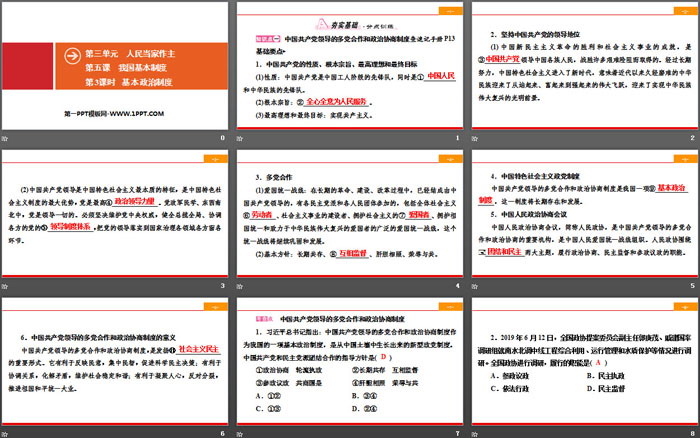Viewport: 700px width, 438px height.
Task: Click the slide number label 5
Action: coord(692,286)
